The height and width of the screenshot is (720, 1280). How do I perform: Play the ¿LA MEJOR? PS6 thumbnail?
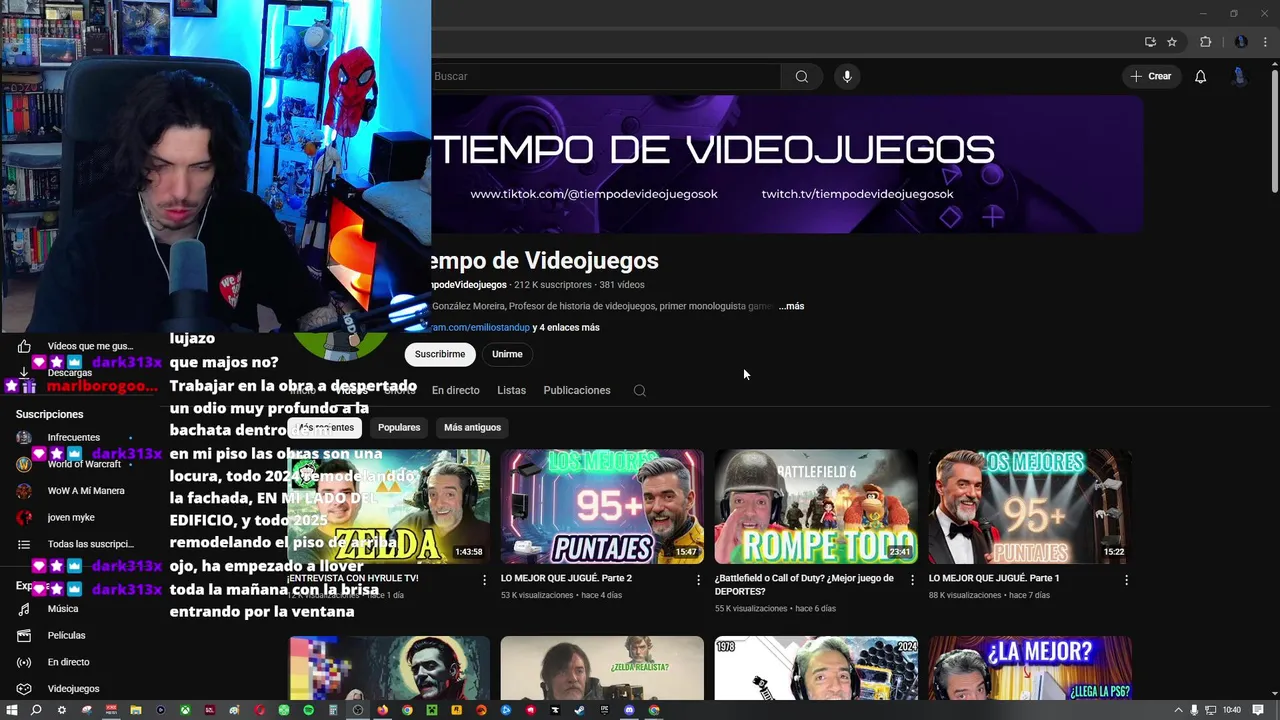[x=1030, y=668]
